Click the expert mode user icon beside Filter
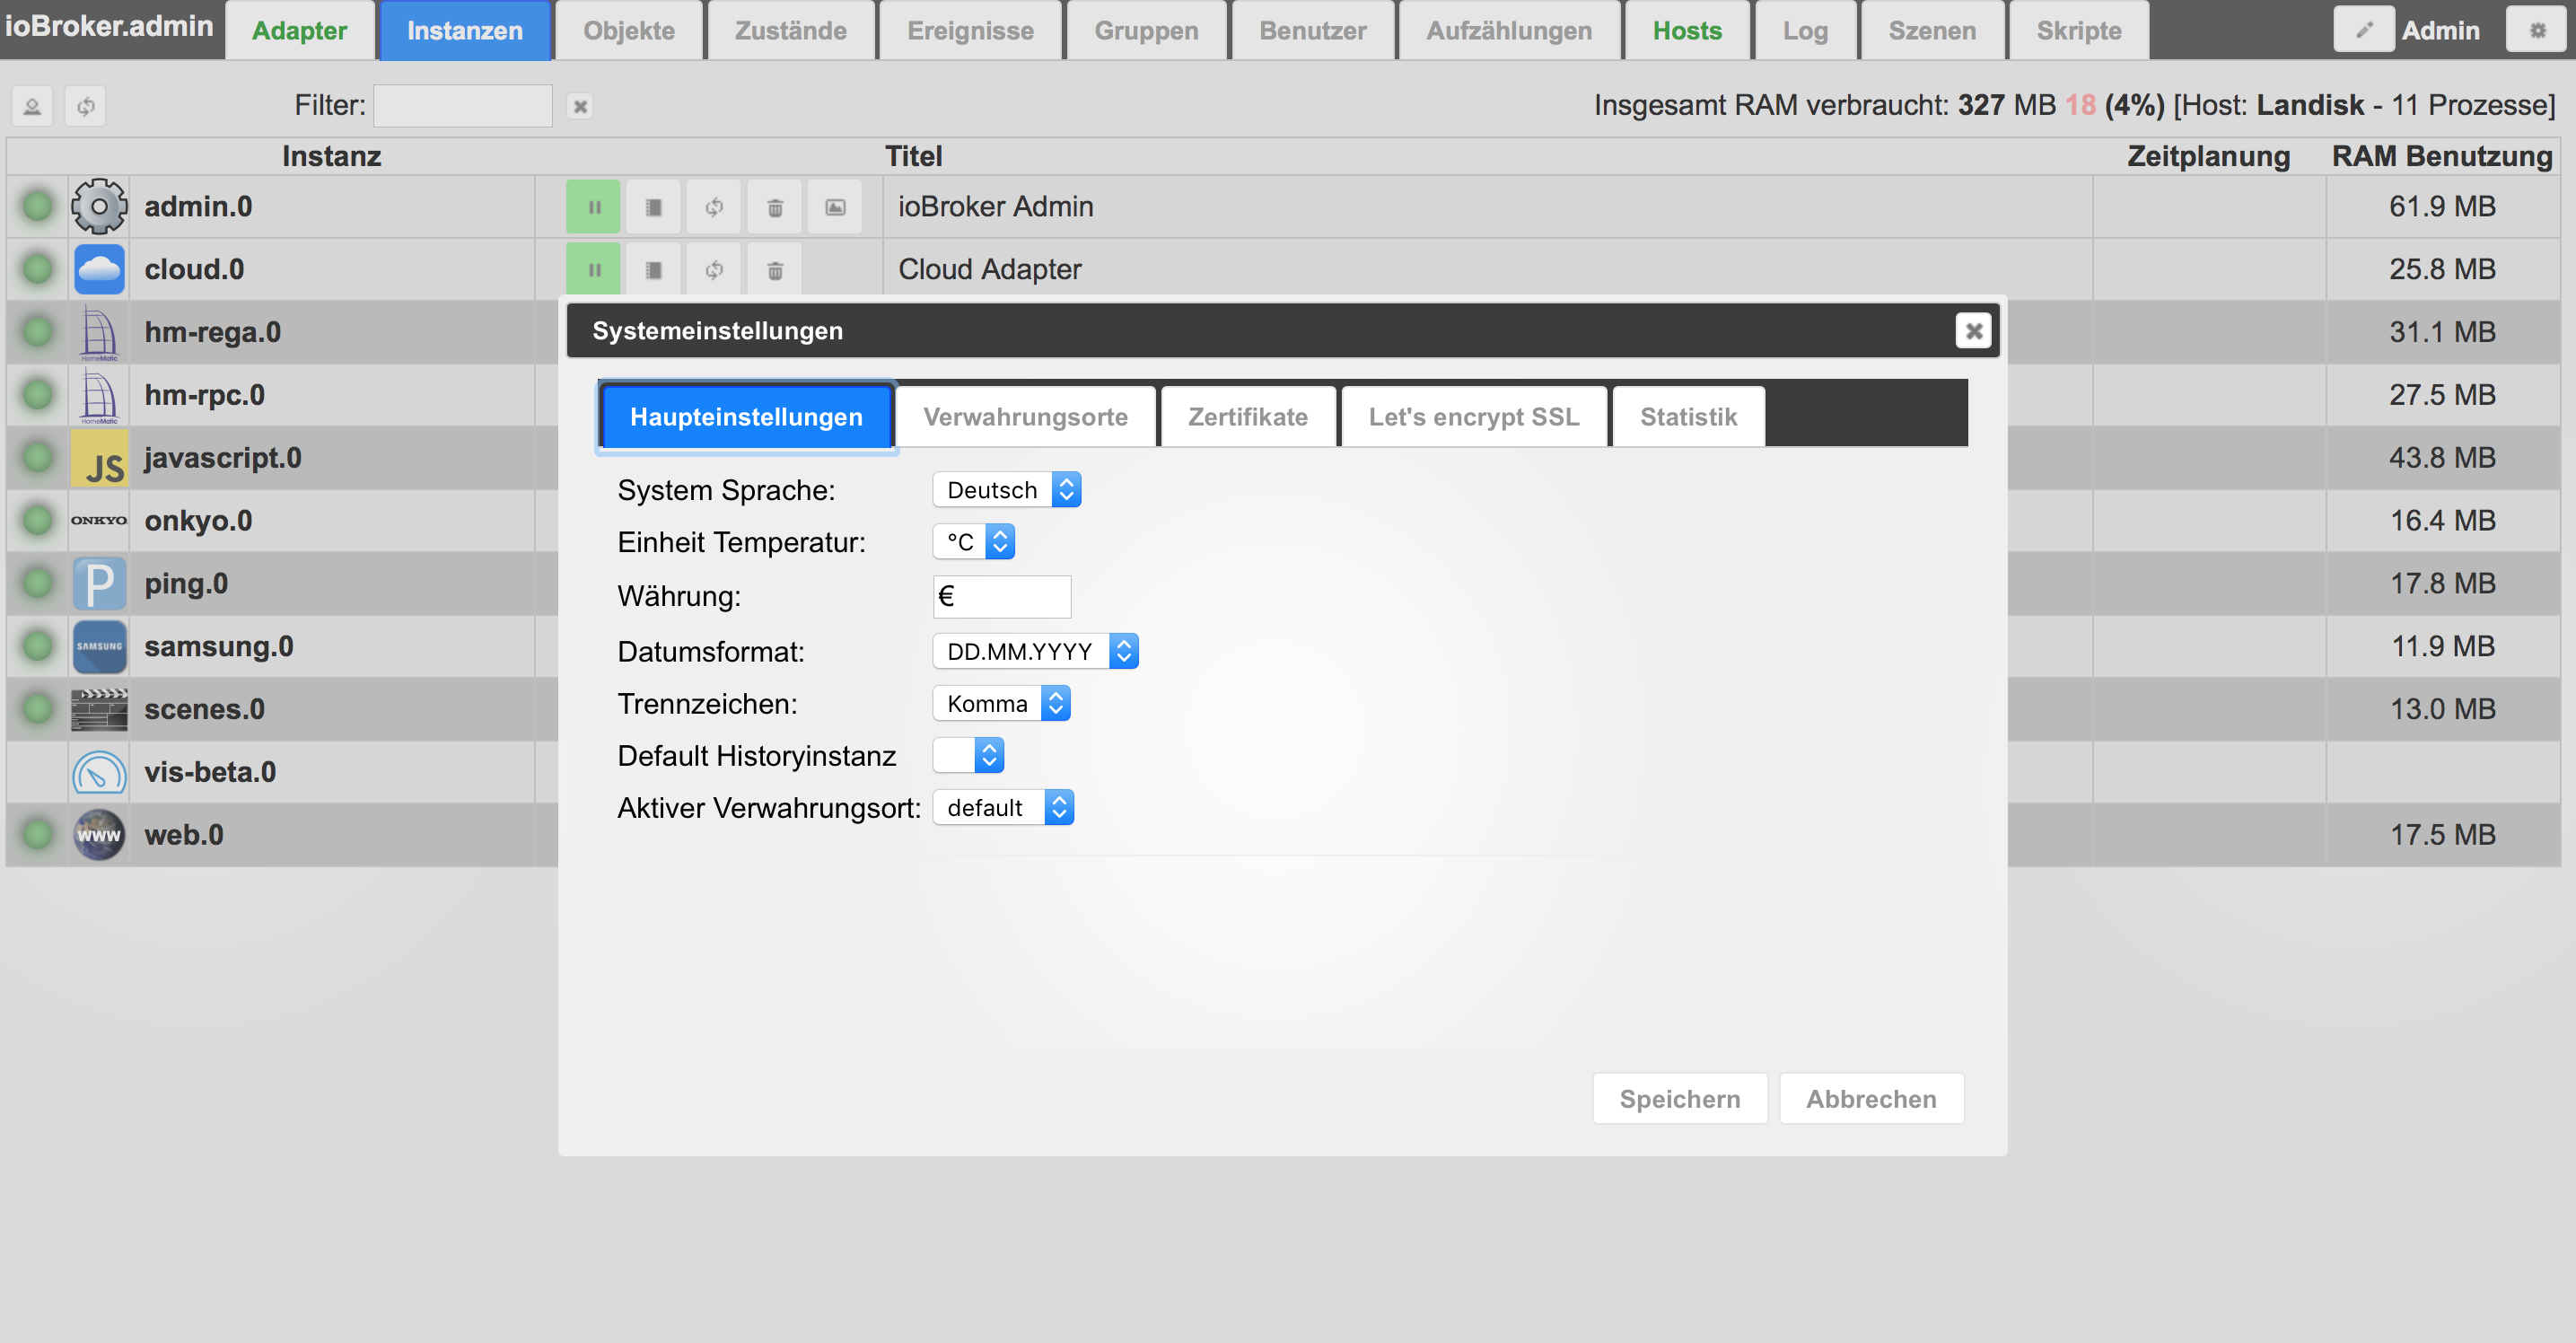The image size is (2576, 1343). (x=32, y=106)
